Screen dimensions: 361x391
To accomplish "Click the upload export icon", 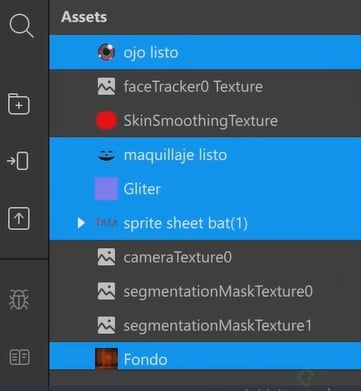I will pos(19,219).
